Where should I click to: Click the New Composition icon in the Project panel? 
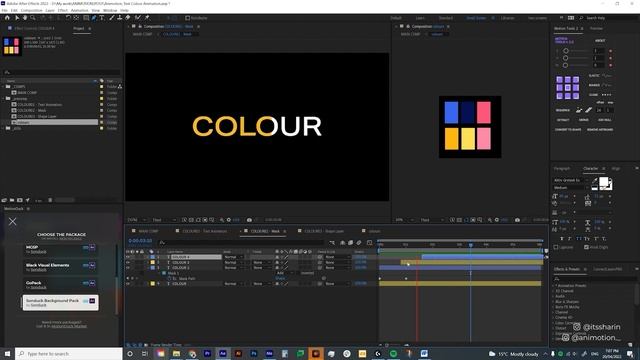click(x=20, y=200)
